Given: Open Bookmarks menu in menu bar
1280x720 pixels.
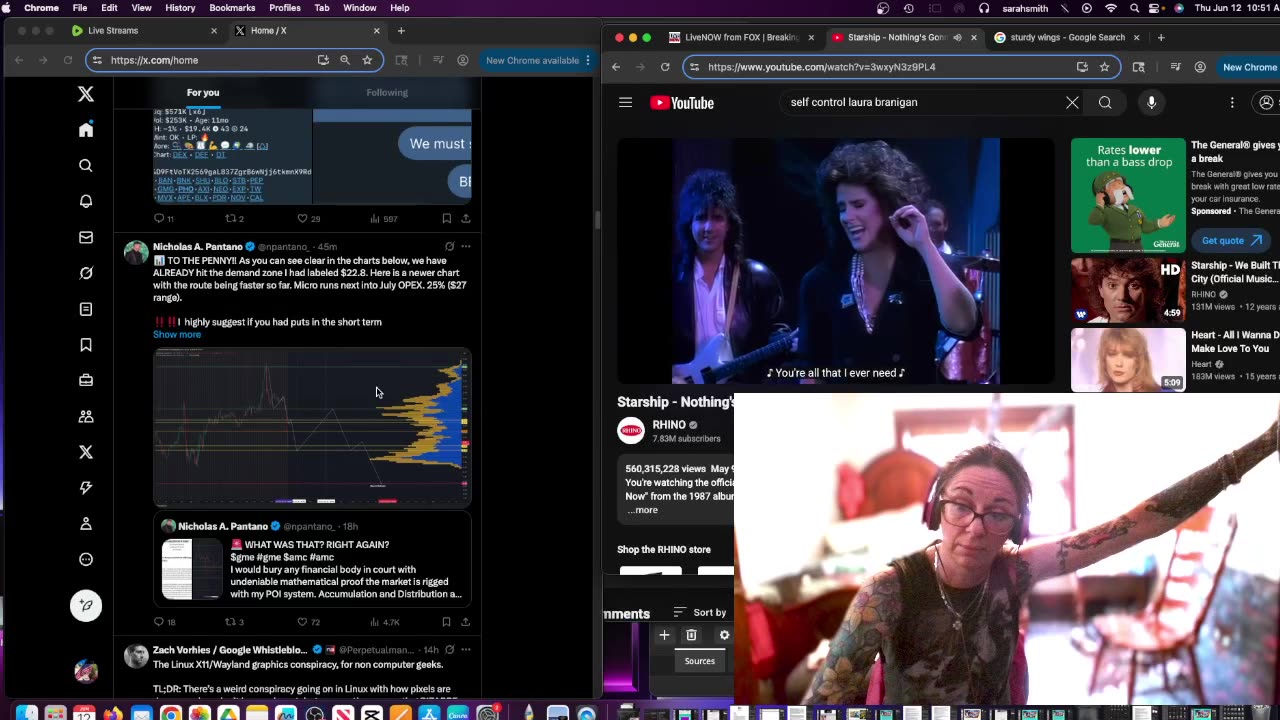Looking at the screenshot, I should (x=232, y=8).
